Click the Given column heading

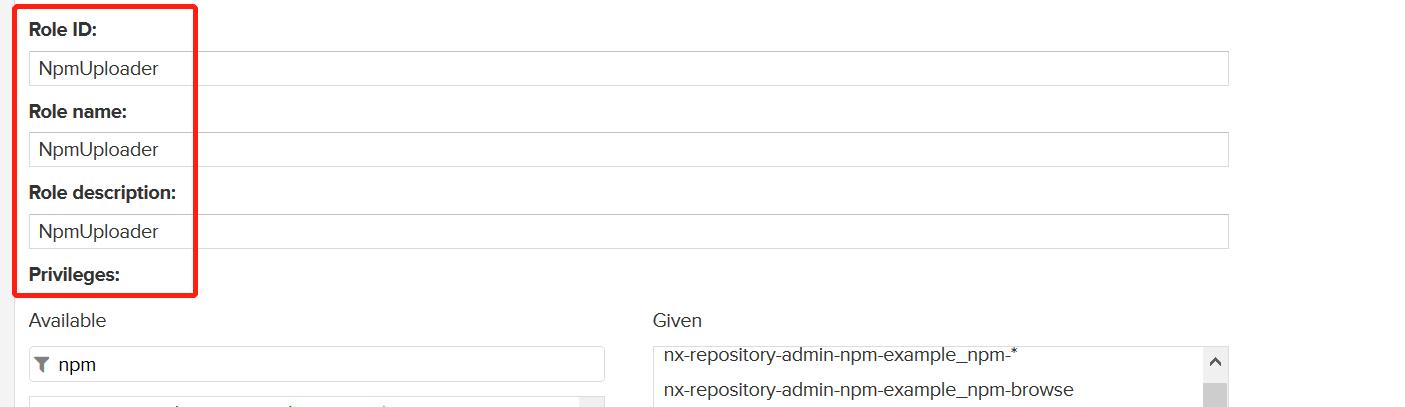point(677,321)
